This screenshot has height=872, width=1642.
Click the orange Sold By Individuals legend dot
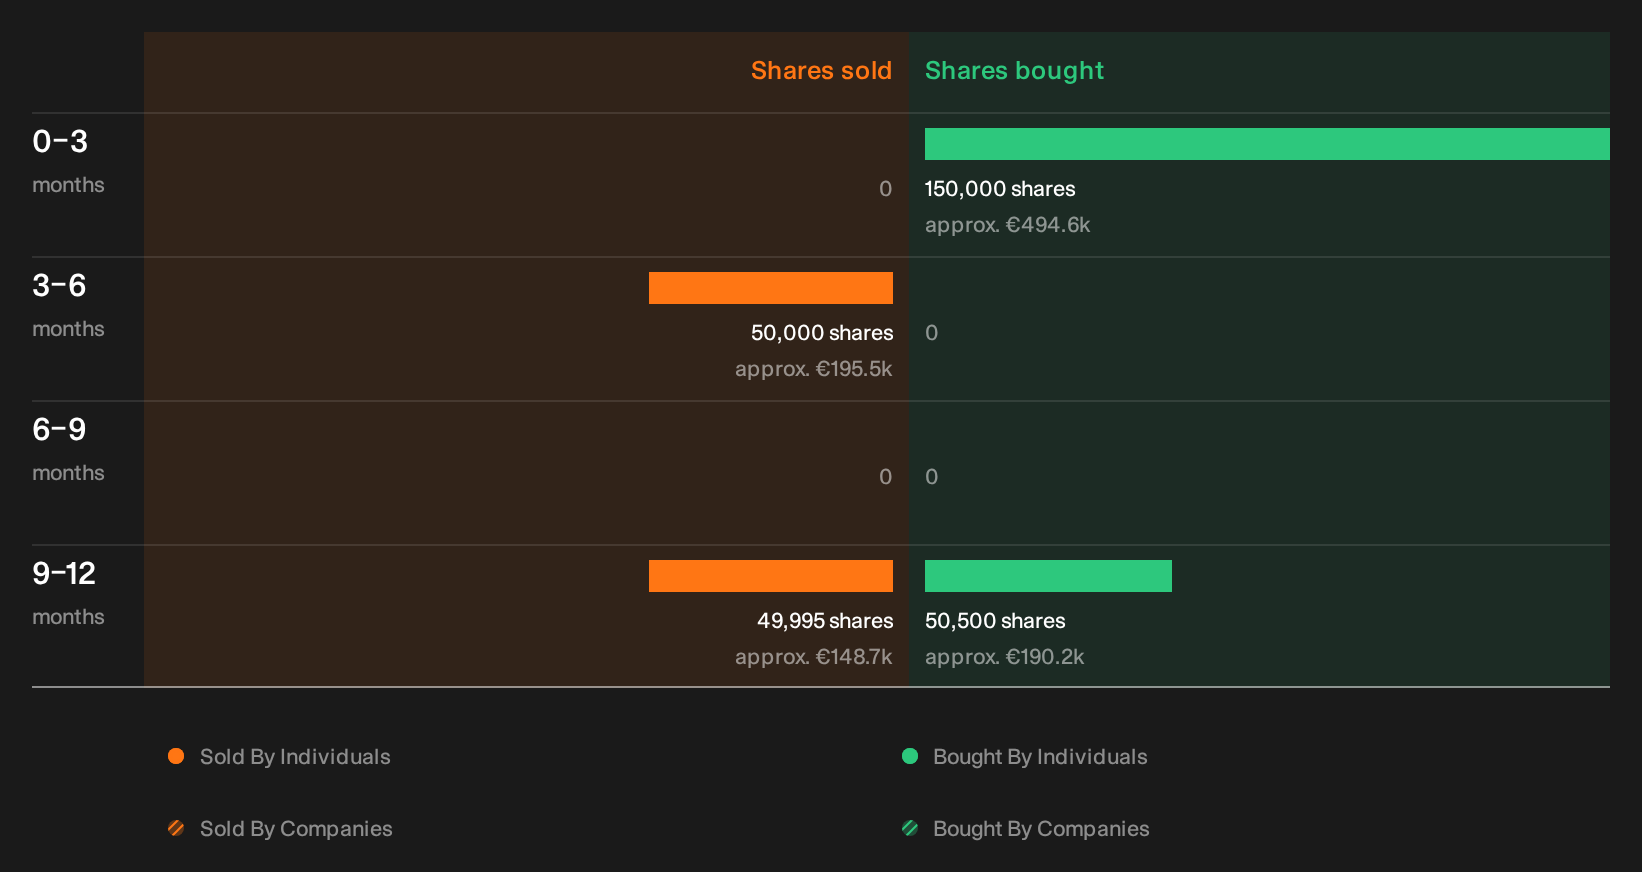pyautogui.click(x=176, y=756)
